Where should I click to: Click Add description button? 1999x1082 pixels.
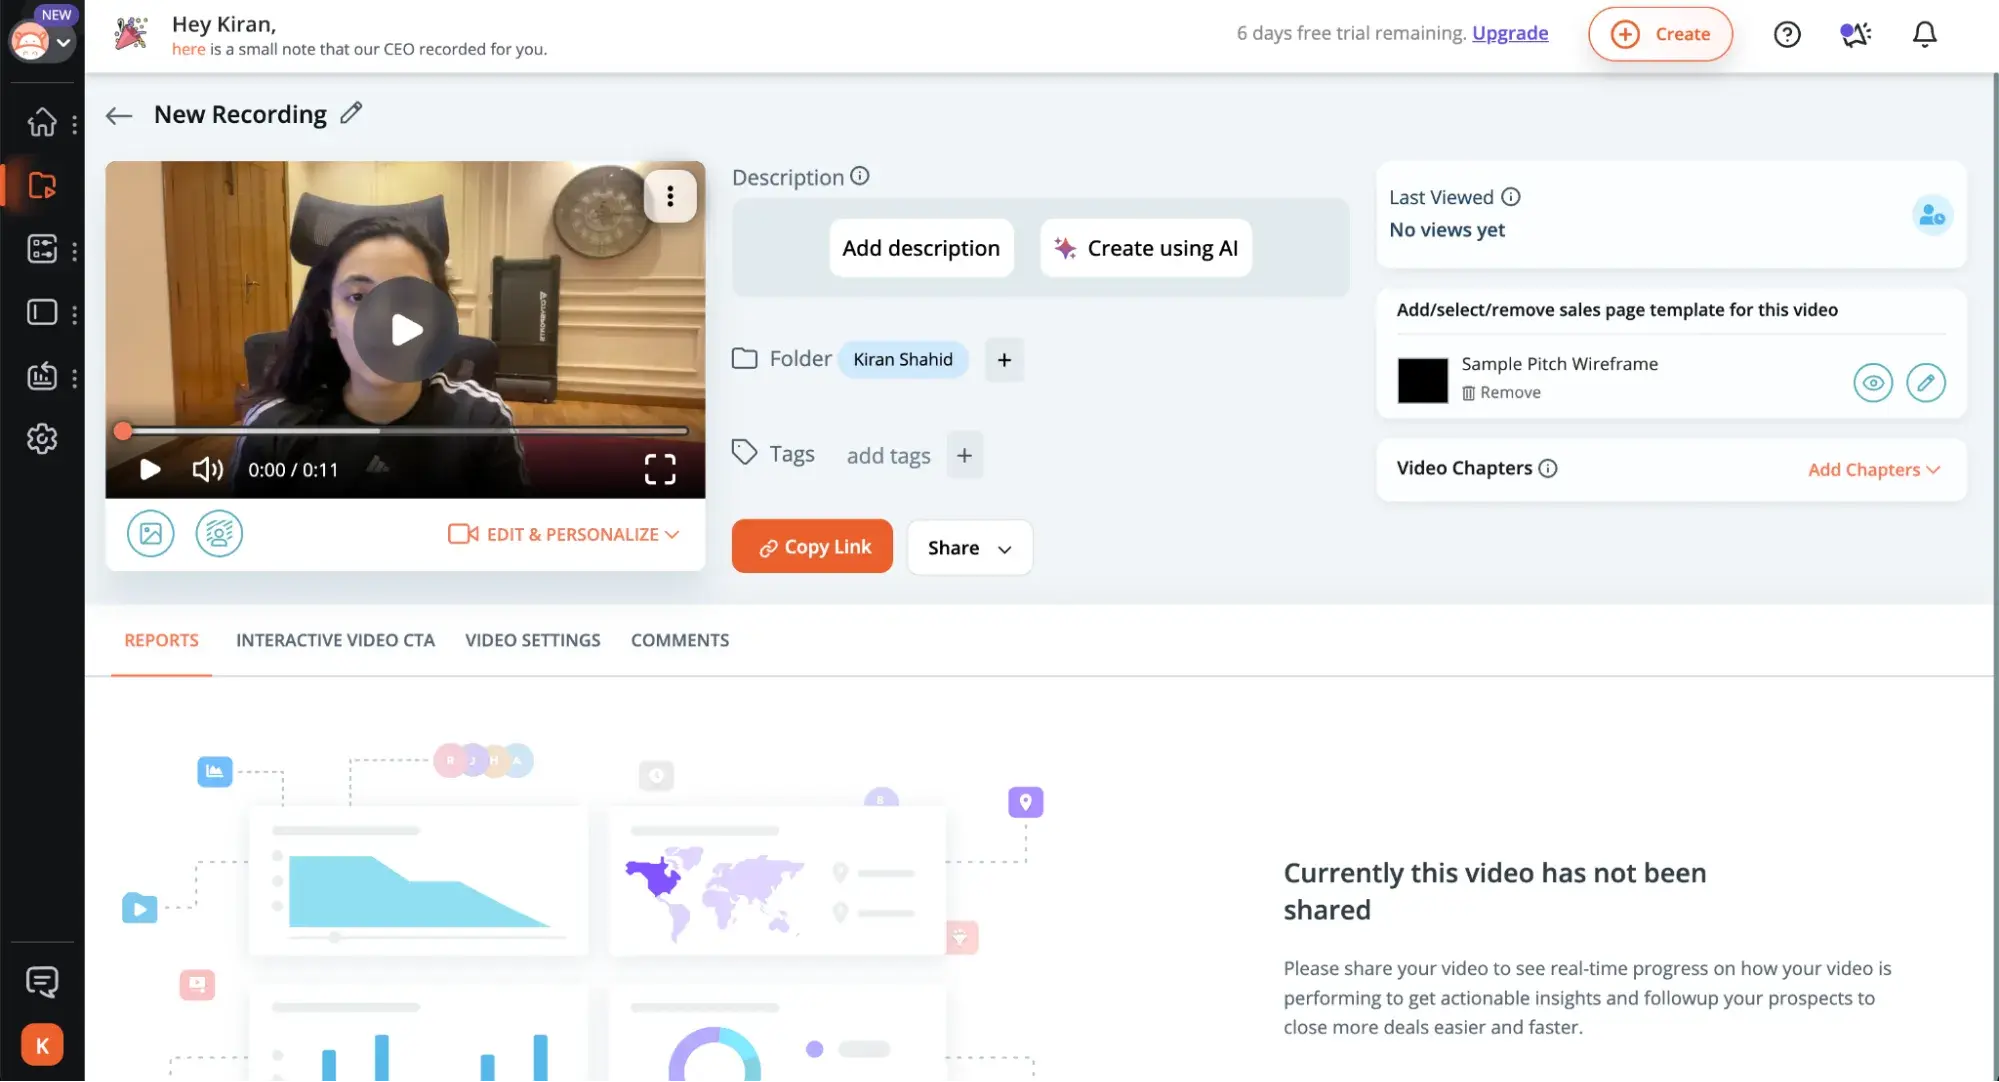coord(921,248)
